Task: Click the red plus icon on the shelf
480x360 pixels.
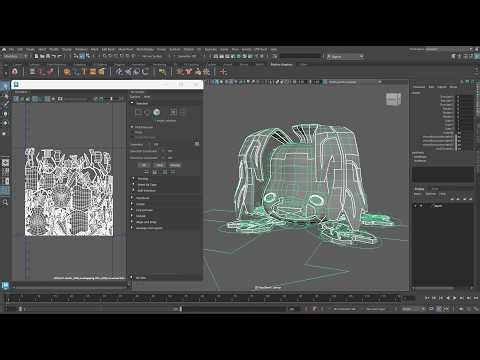Action: [x=223, y=71]
